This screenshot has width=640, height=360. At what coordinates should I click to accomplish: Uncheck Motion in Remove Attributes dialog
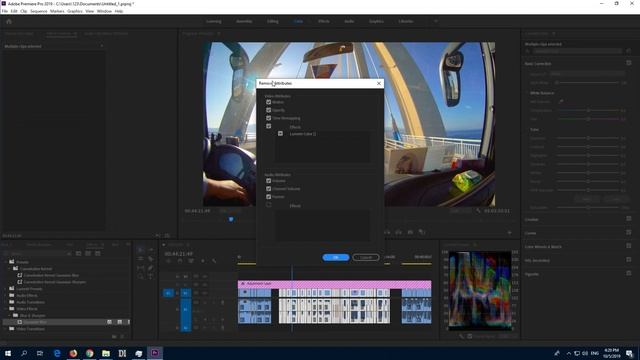pyautogui.click(x=269, y=102)
